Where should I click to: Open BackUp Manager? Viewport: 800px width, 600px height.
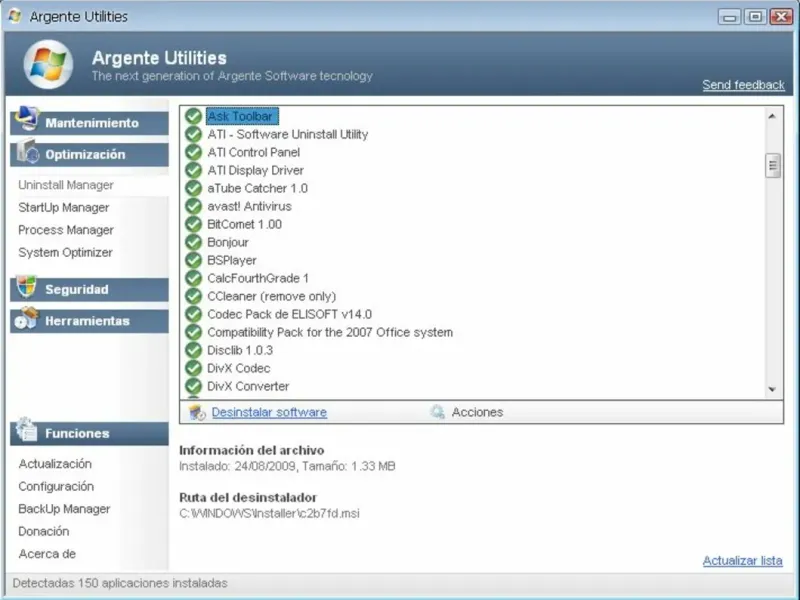[64, 509]
